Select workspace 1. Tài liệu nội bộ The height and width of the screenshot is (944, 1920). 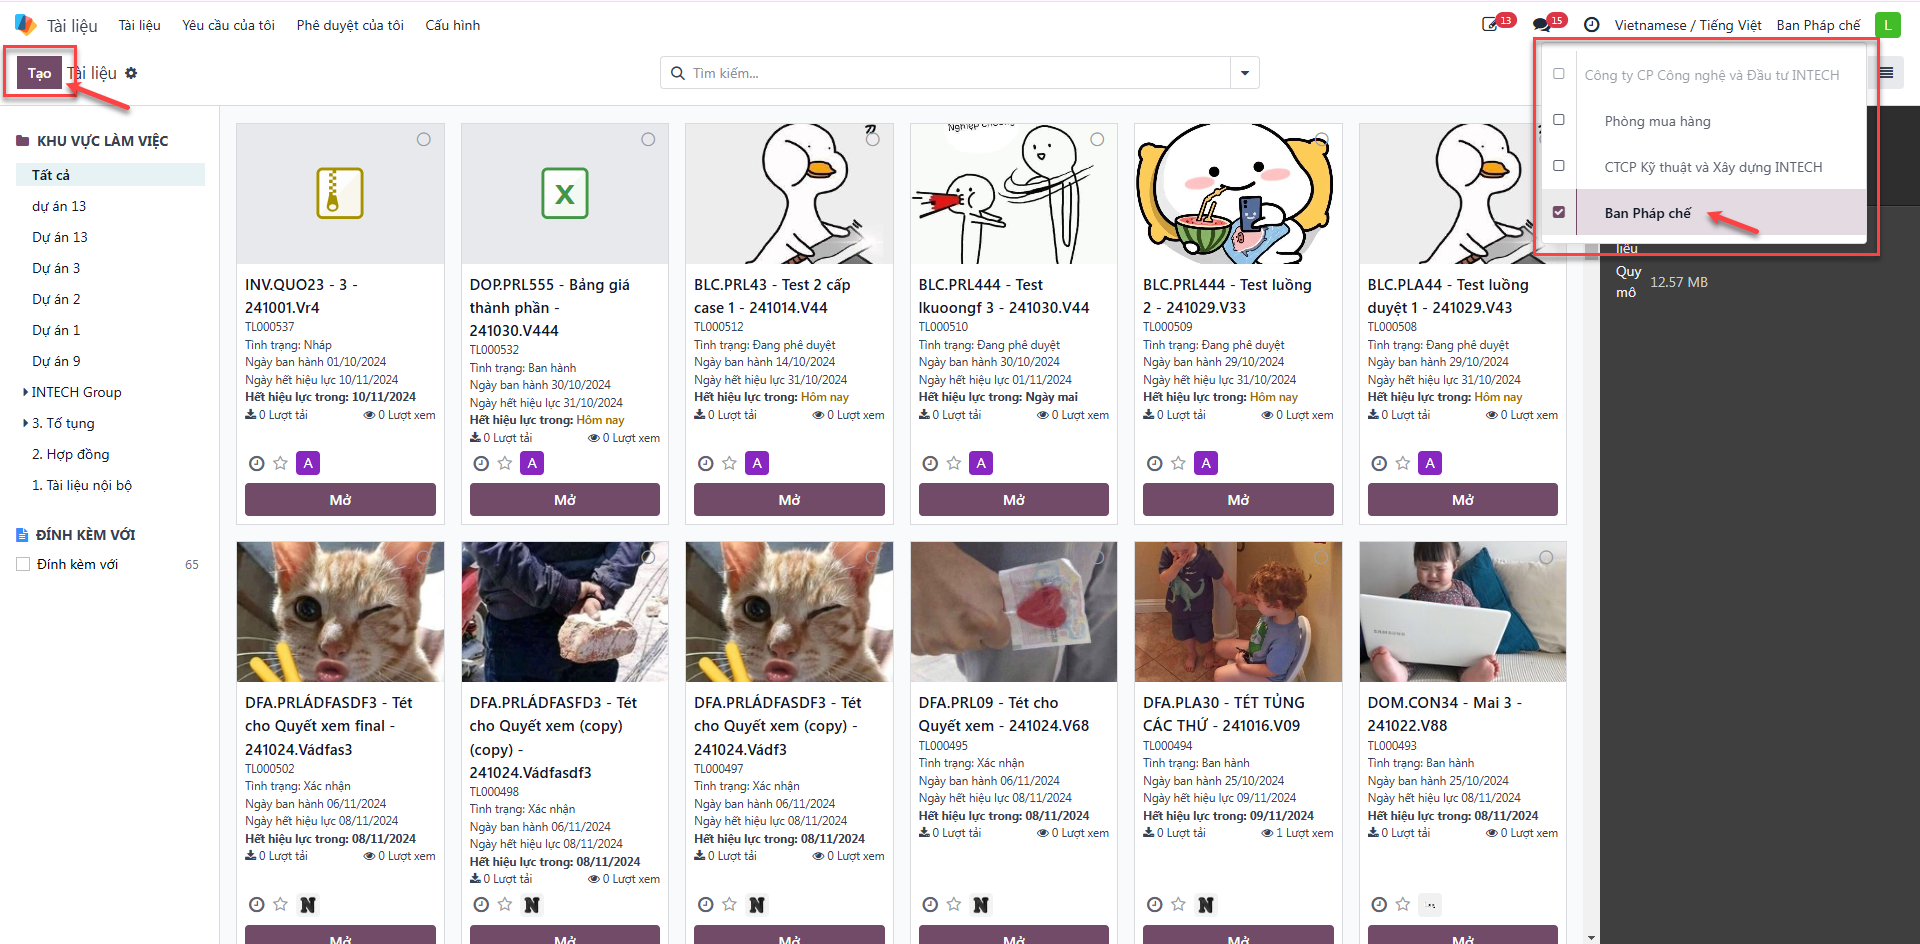point(82,485)
